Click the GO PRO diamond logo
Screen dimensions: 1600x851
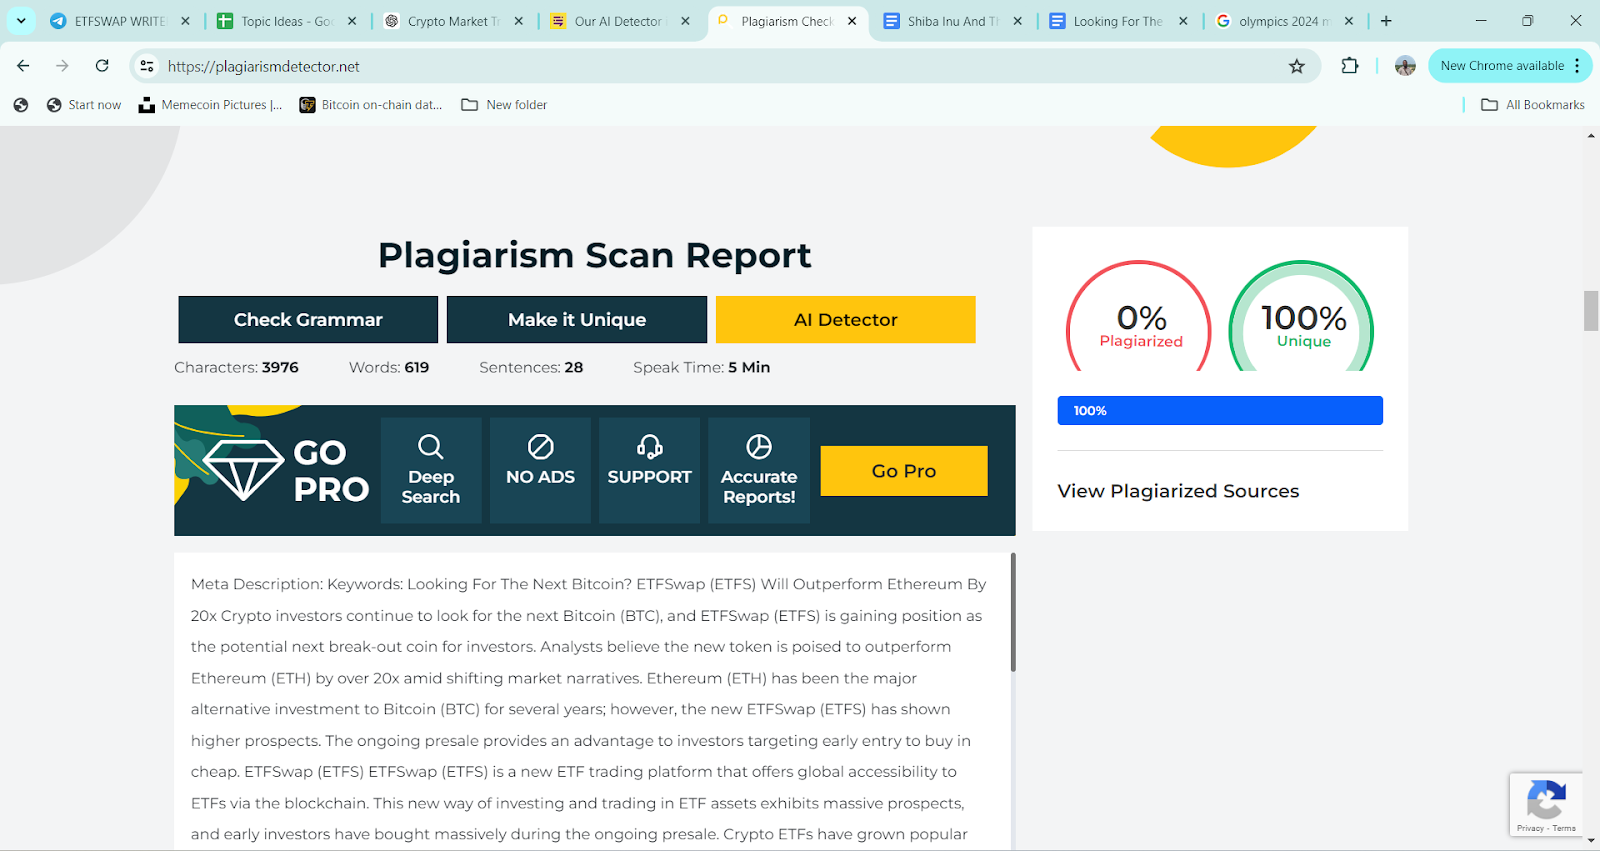tap(244, 470)
